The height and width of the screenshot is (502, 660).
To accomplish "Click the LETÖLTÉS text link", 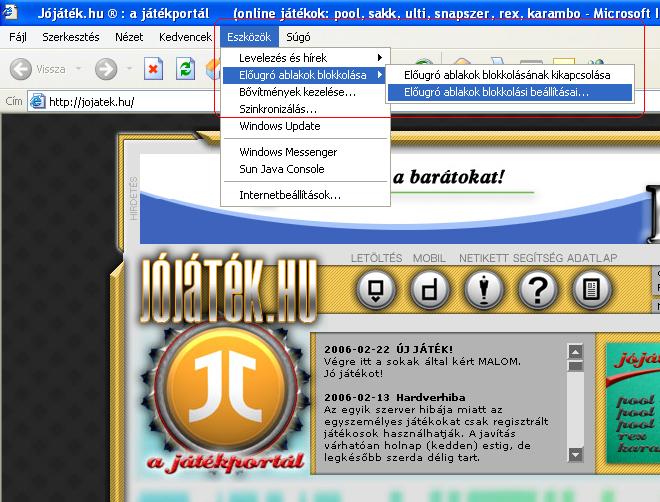I will click(x=376, y=258).
